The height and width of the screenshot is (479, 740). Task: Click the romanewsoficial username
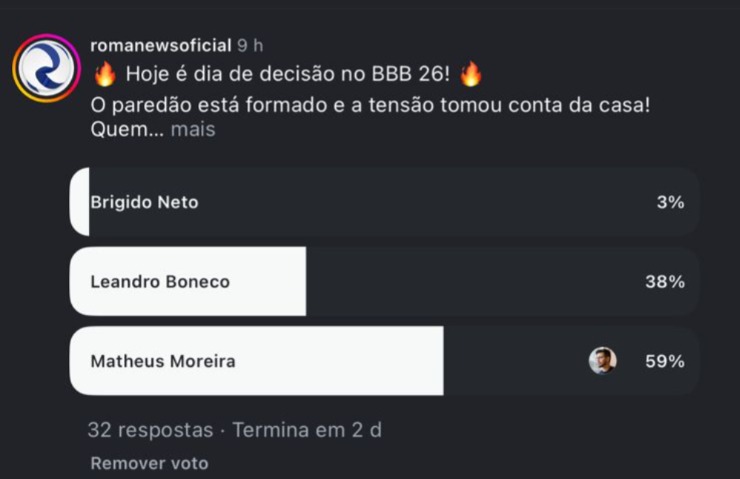tap(160, 46)
